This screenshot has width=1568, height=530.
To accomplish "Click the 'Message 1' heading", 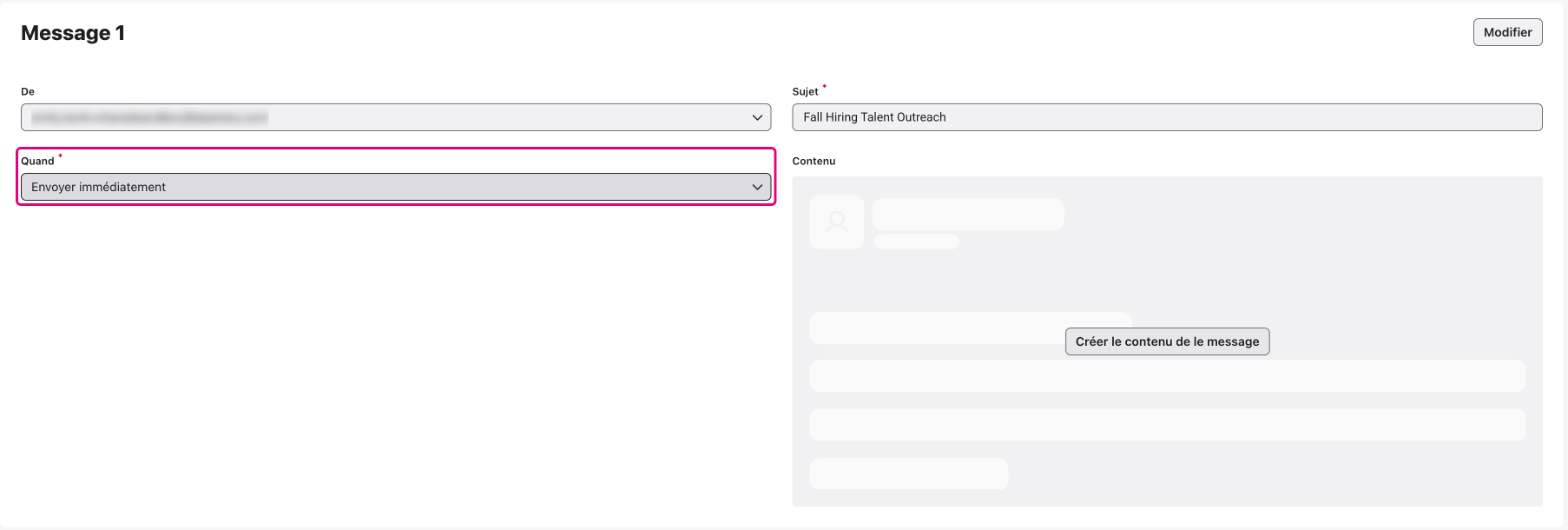I will 73,33.
